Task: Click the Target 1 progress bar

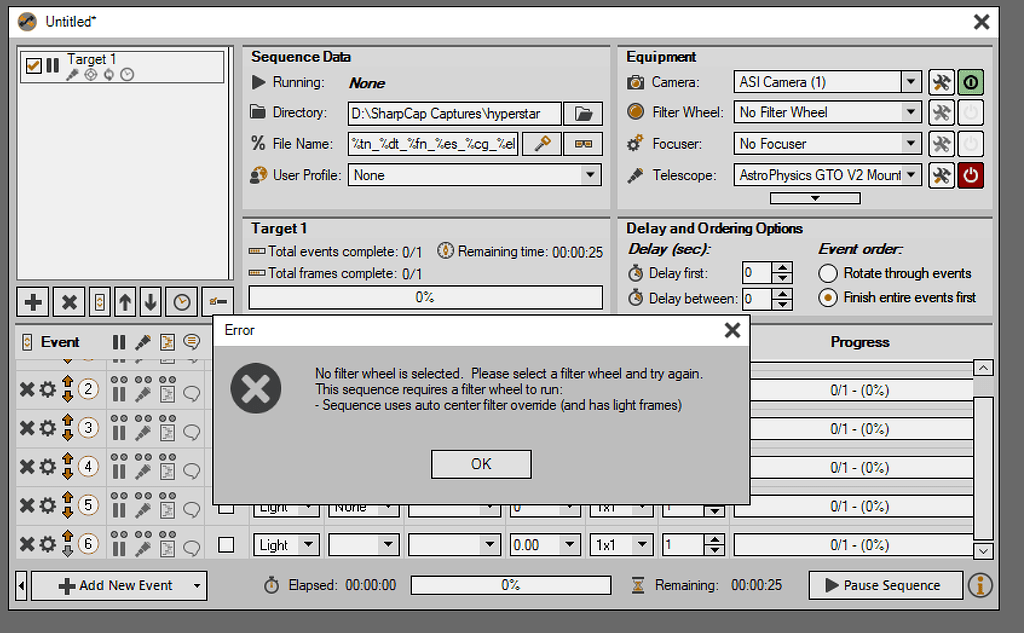Action: [427, 297]
